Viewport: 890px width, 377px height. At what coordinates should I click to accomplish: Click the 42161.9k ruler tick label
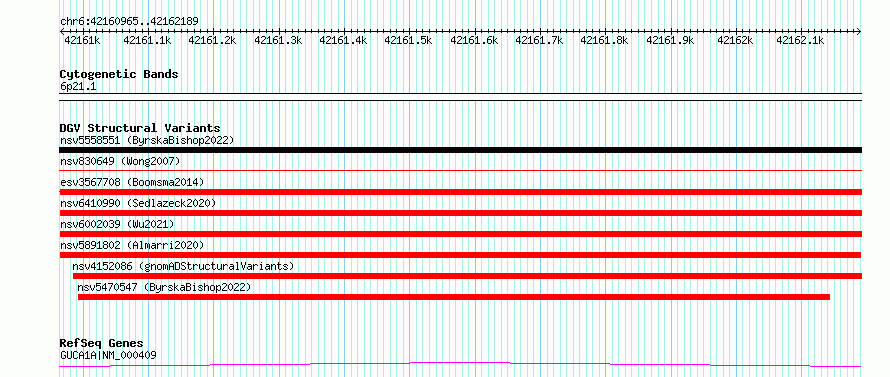click(670, 40)
